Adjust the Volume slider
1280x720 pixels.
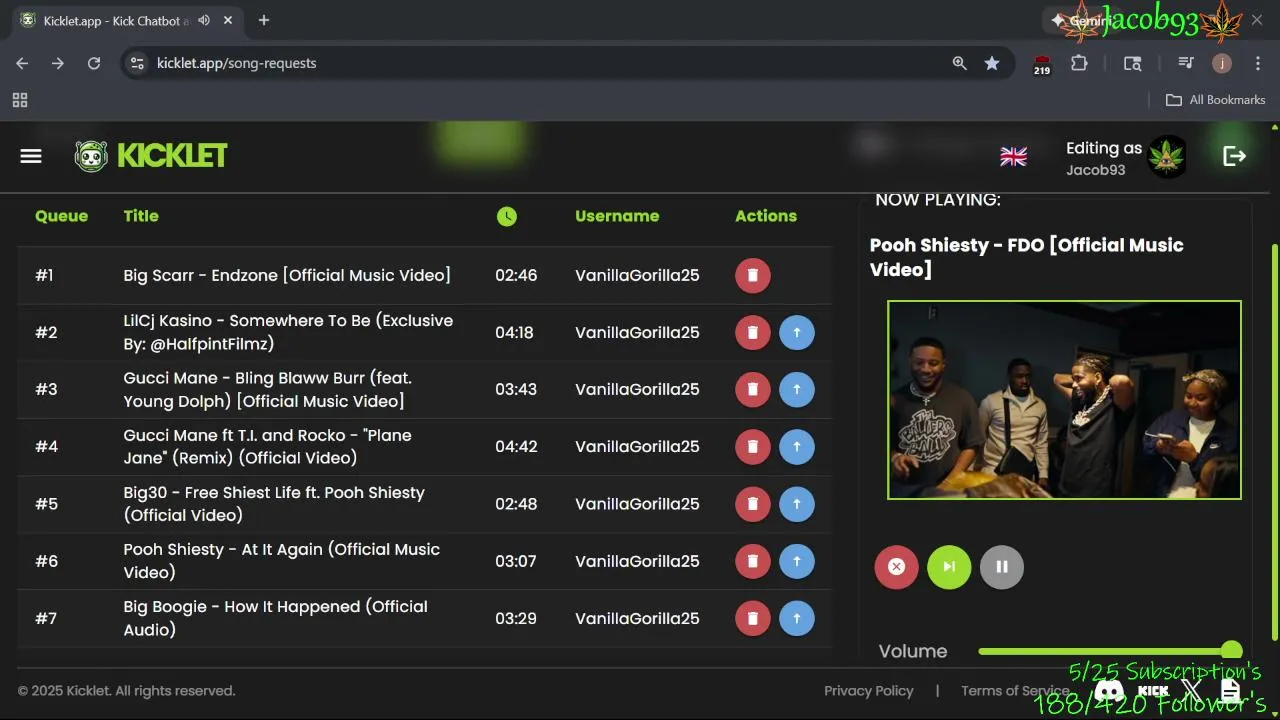pos(1110,651)
